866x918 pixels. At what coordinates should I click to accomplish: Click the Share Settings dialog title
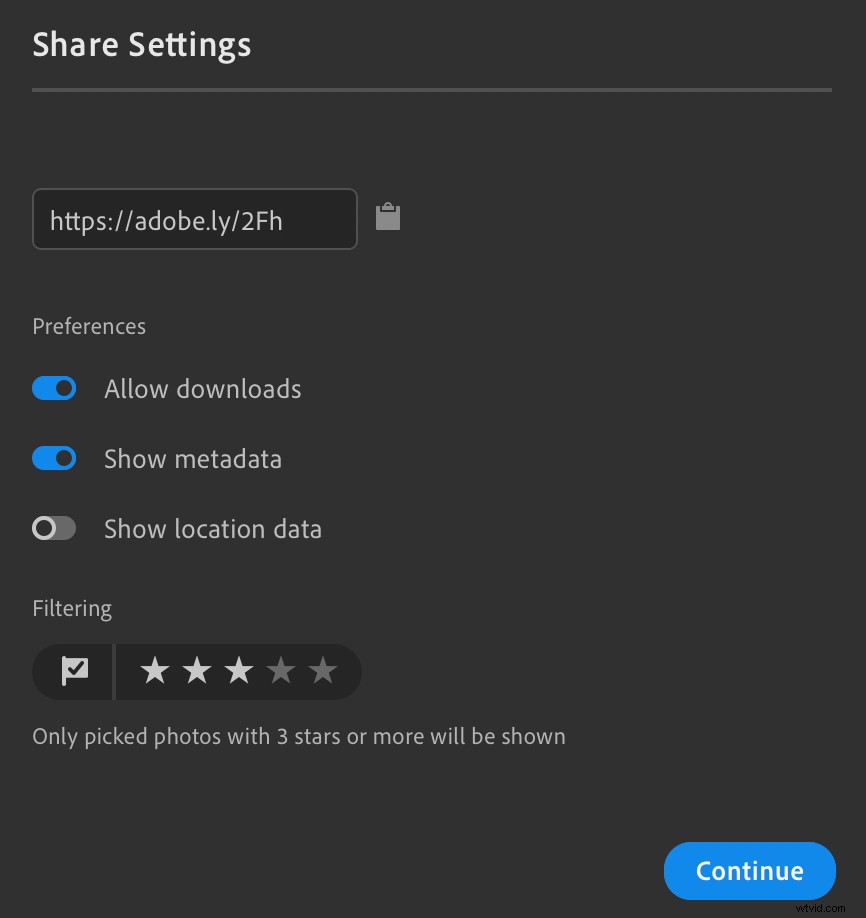click(142, 44)
